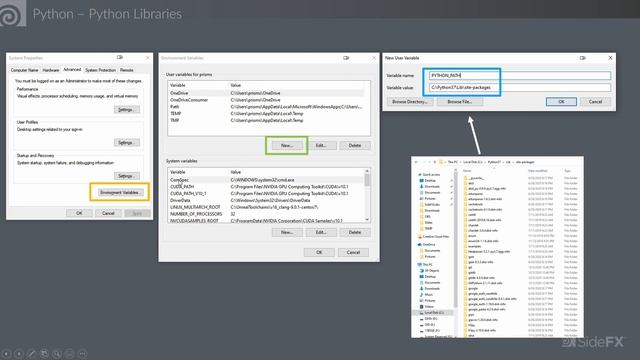The height and width of the screenshot is (360, 640).
Task: Click Python27 in Explorer address breadcrumb
Action: [x=494, y=162]
